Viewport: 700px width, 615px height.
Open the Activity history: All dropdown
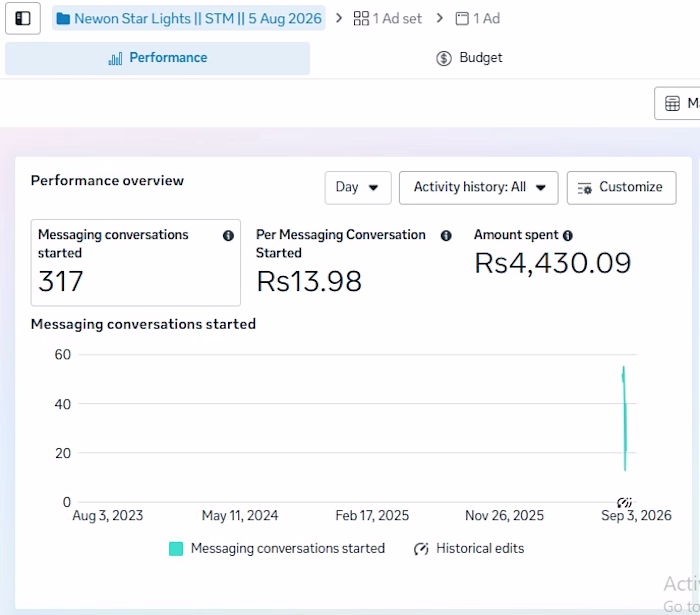(479, 187)
